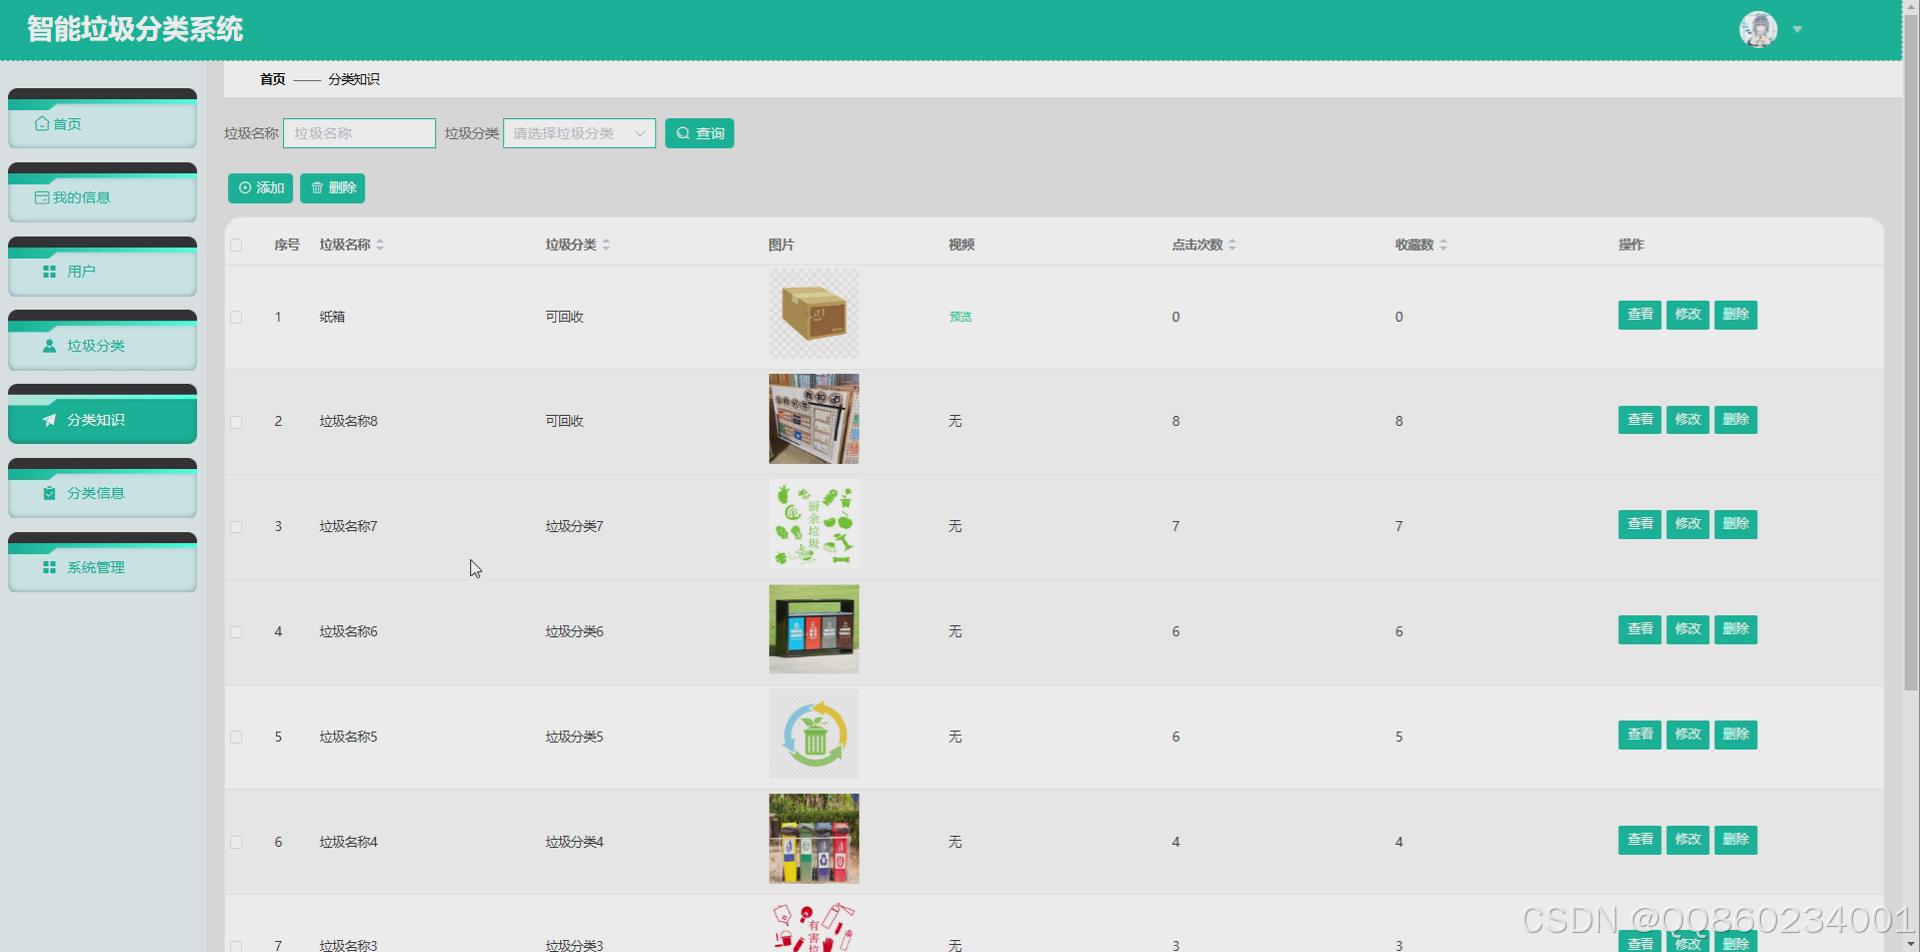Open the green kitchen-waste thumbnail for 垃圾名称7

pos(813,524)
